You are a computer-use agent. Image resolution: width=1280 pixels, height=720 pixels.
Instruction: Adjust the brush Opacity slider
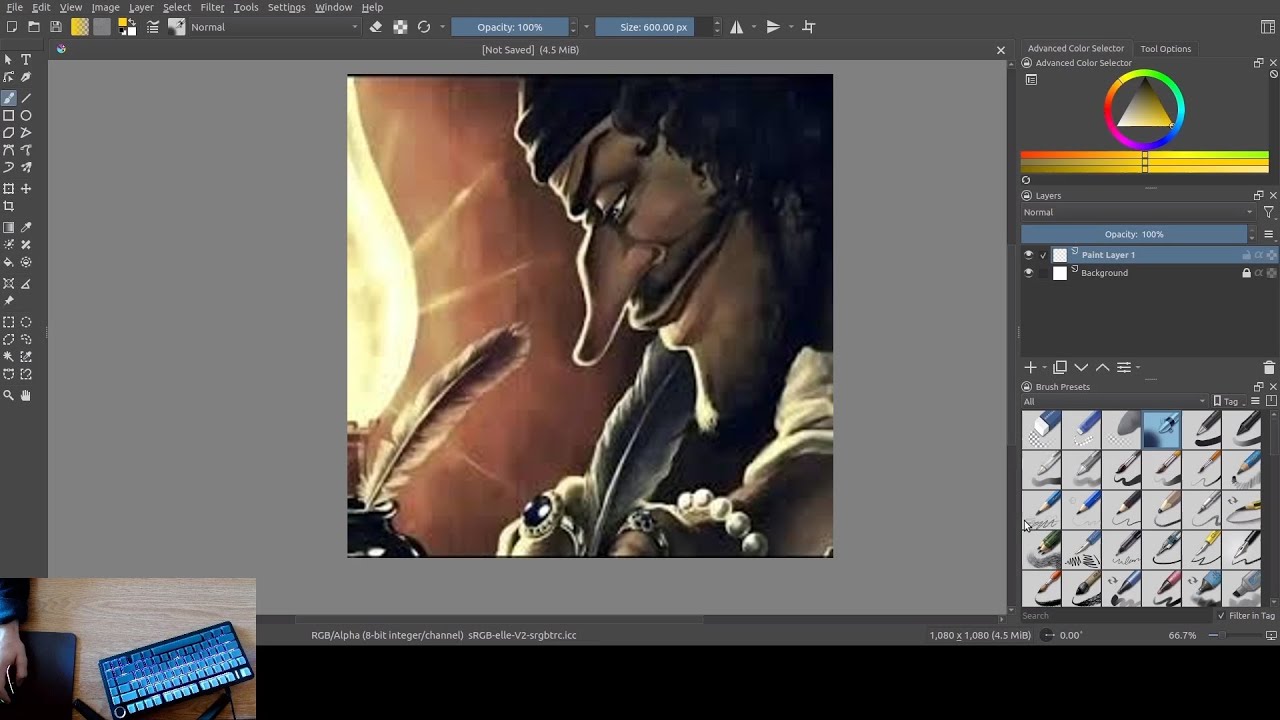tap(510, 27)
